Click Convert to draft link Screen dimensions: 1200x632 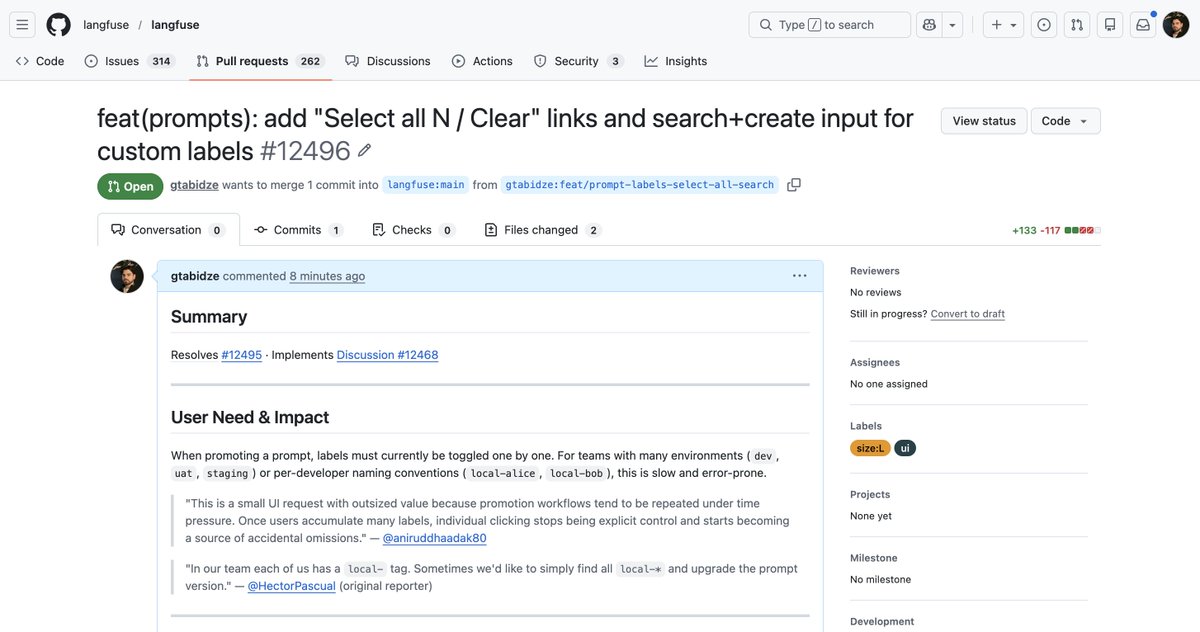point(967,314)
